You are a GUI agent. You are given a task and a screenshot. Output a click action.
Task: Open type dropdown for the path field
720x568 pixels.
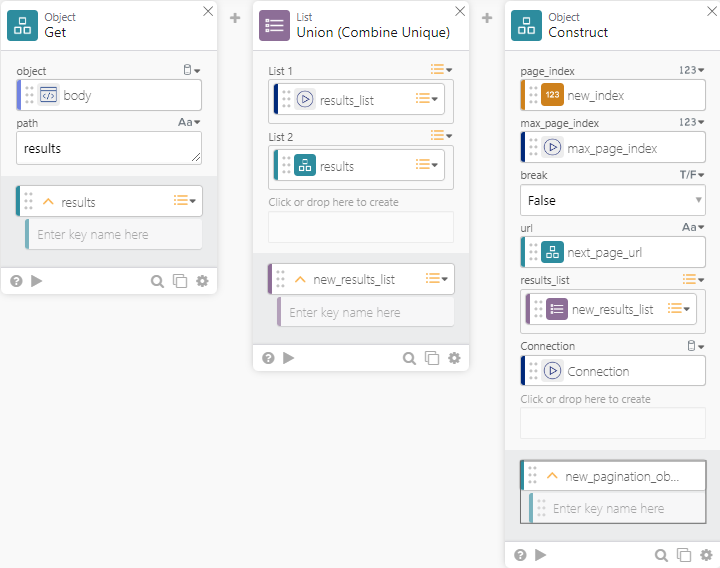pyautogui.click(x=189, y=122)
